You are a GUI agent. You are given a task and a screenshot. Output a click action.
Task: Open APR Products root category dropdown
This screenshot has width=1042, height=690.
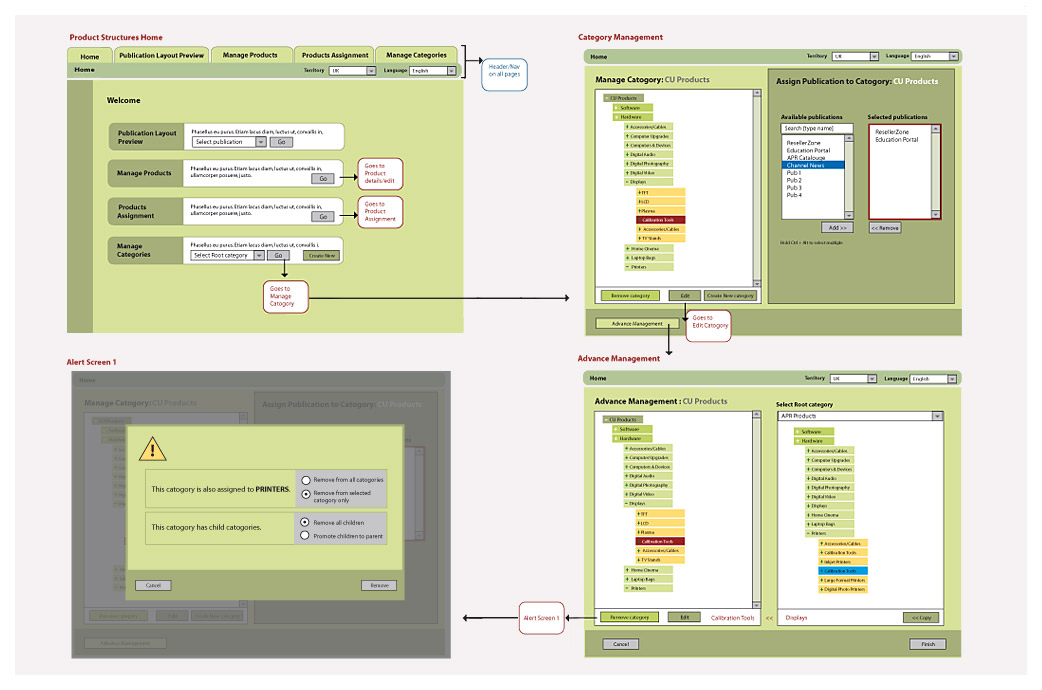tap(860, 416)
